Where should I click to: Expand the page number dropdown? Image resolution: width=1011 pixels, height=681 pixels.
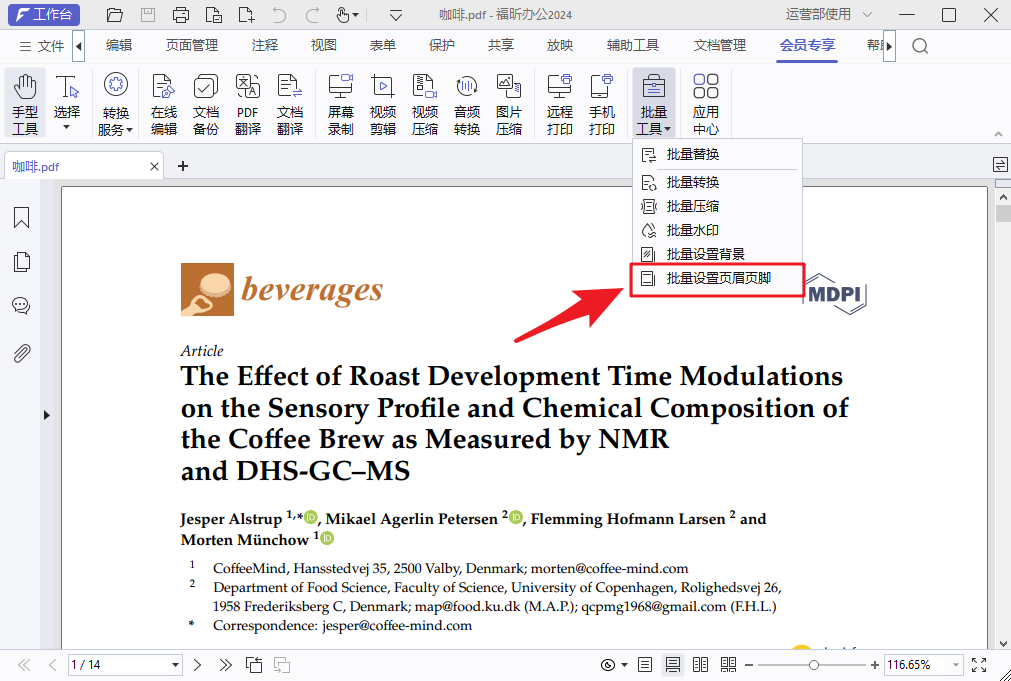coord(175,665)
